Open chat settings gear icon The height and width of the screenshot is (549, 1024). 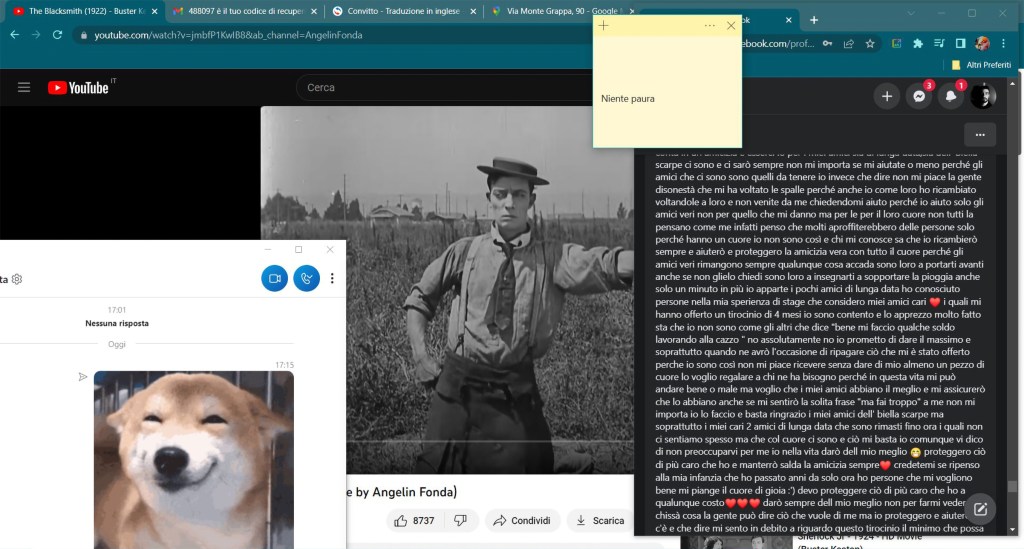(x=17, y=279)
